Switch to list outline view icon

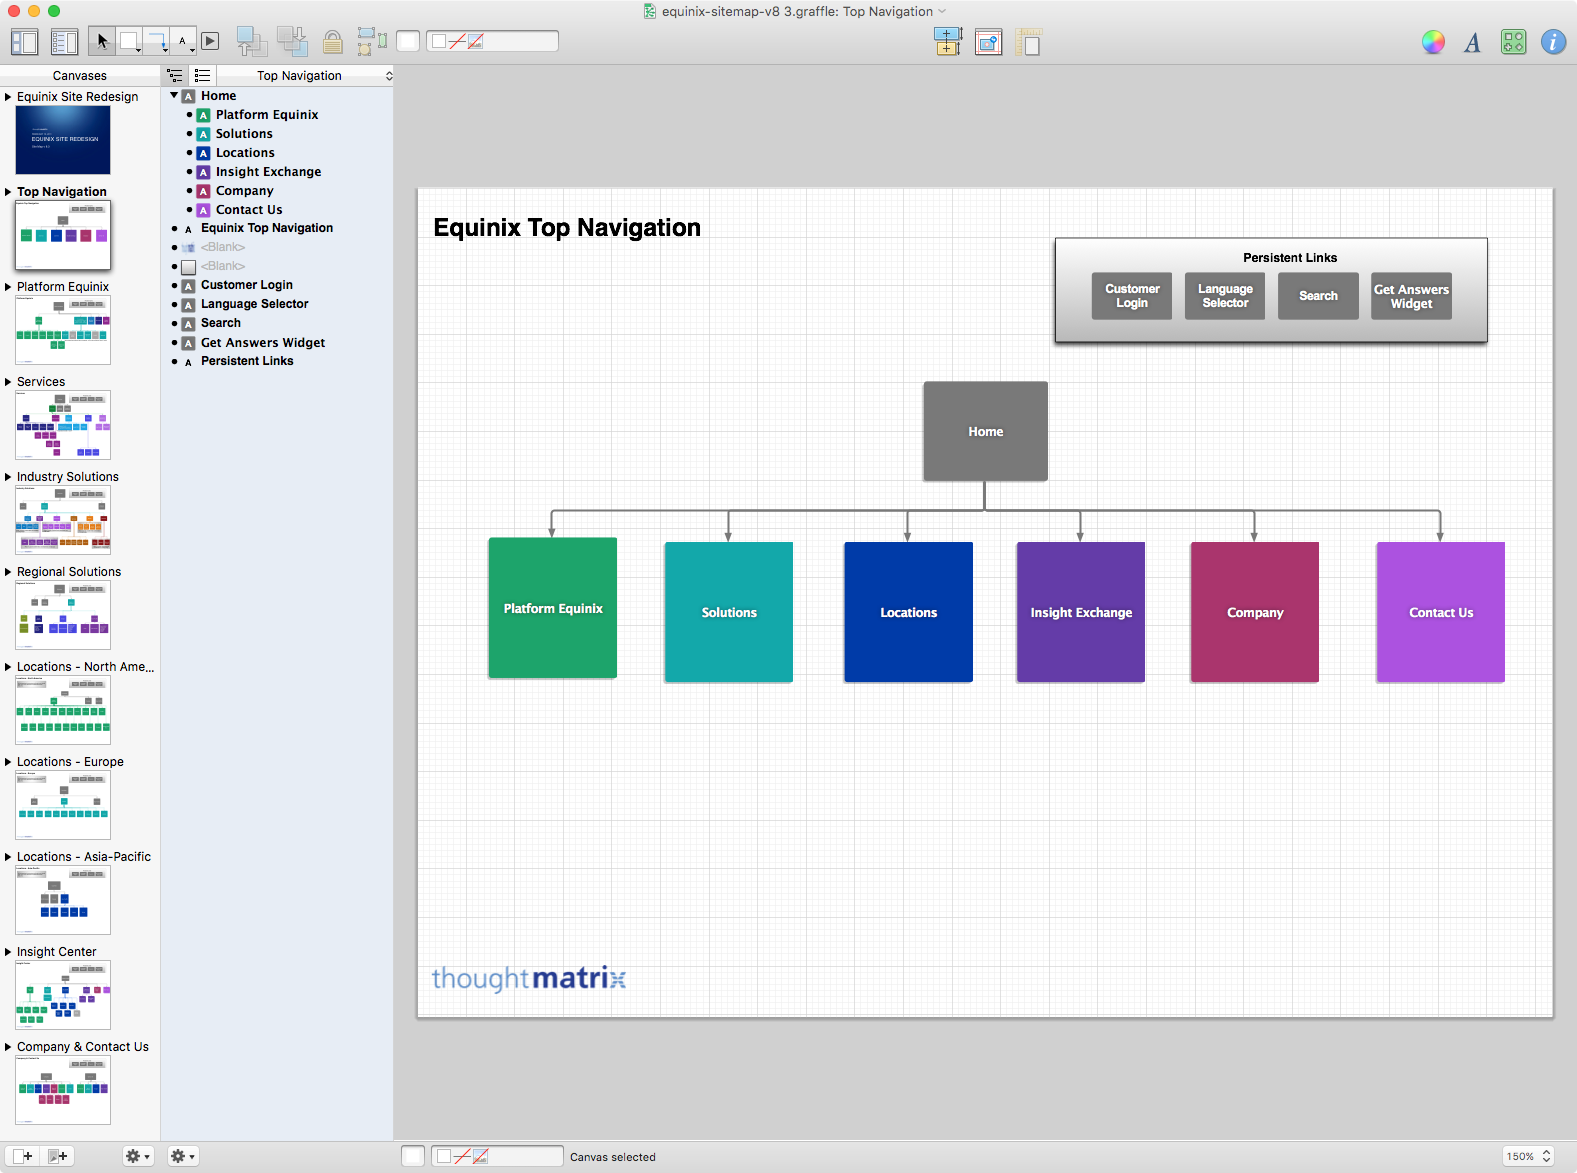coord(202,75)
